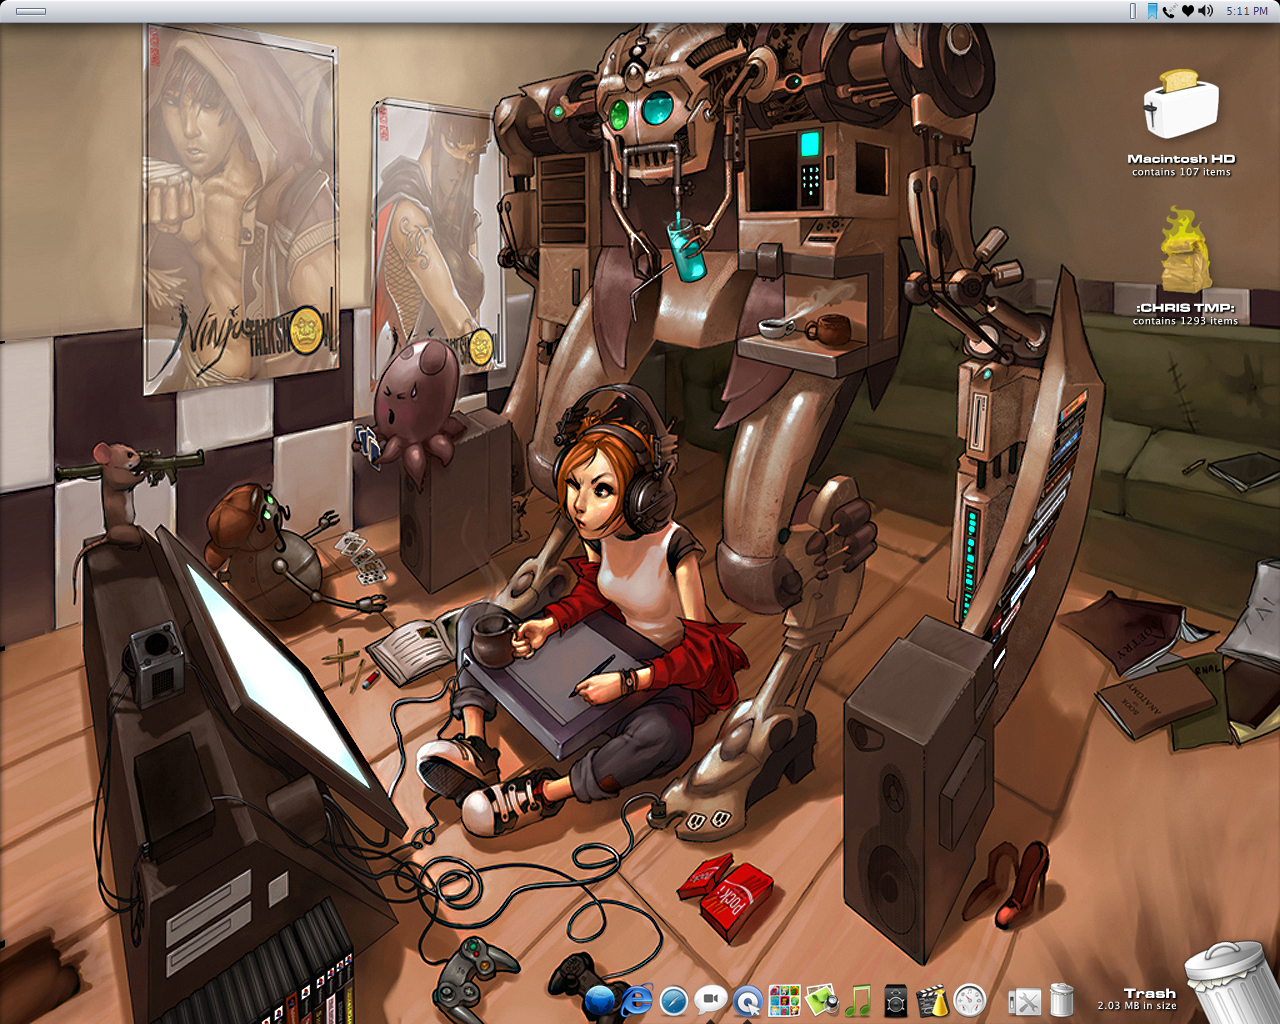Viewport: 1280px width, 1024px height.
Task: Click the black speaker icon in Dock
Action: click(x=895, y=1000)
